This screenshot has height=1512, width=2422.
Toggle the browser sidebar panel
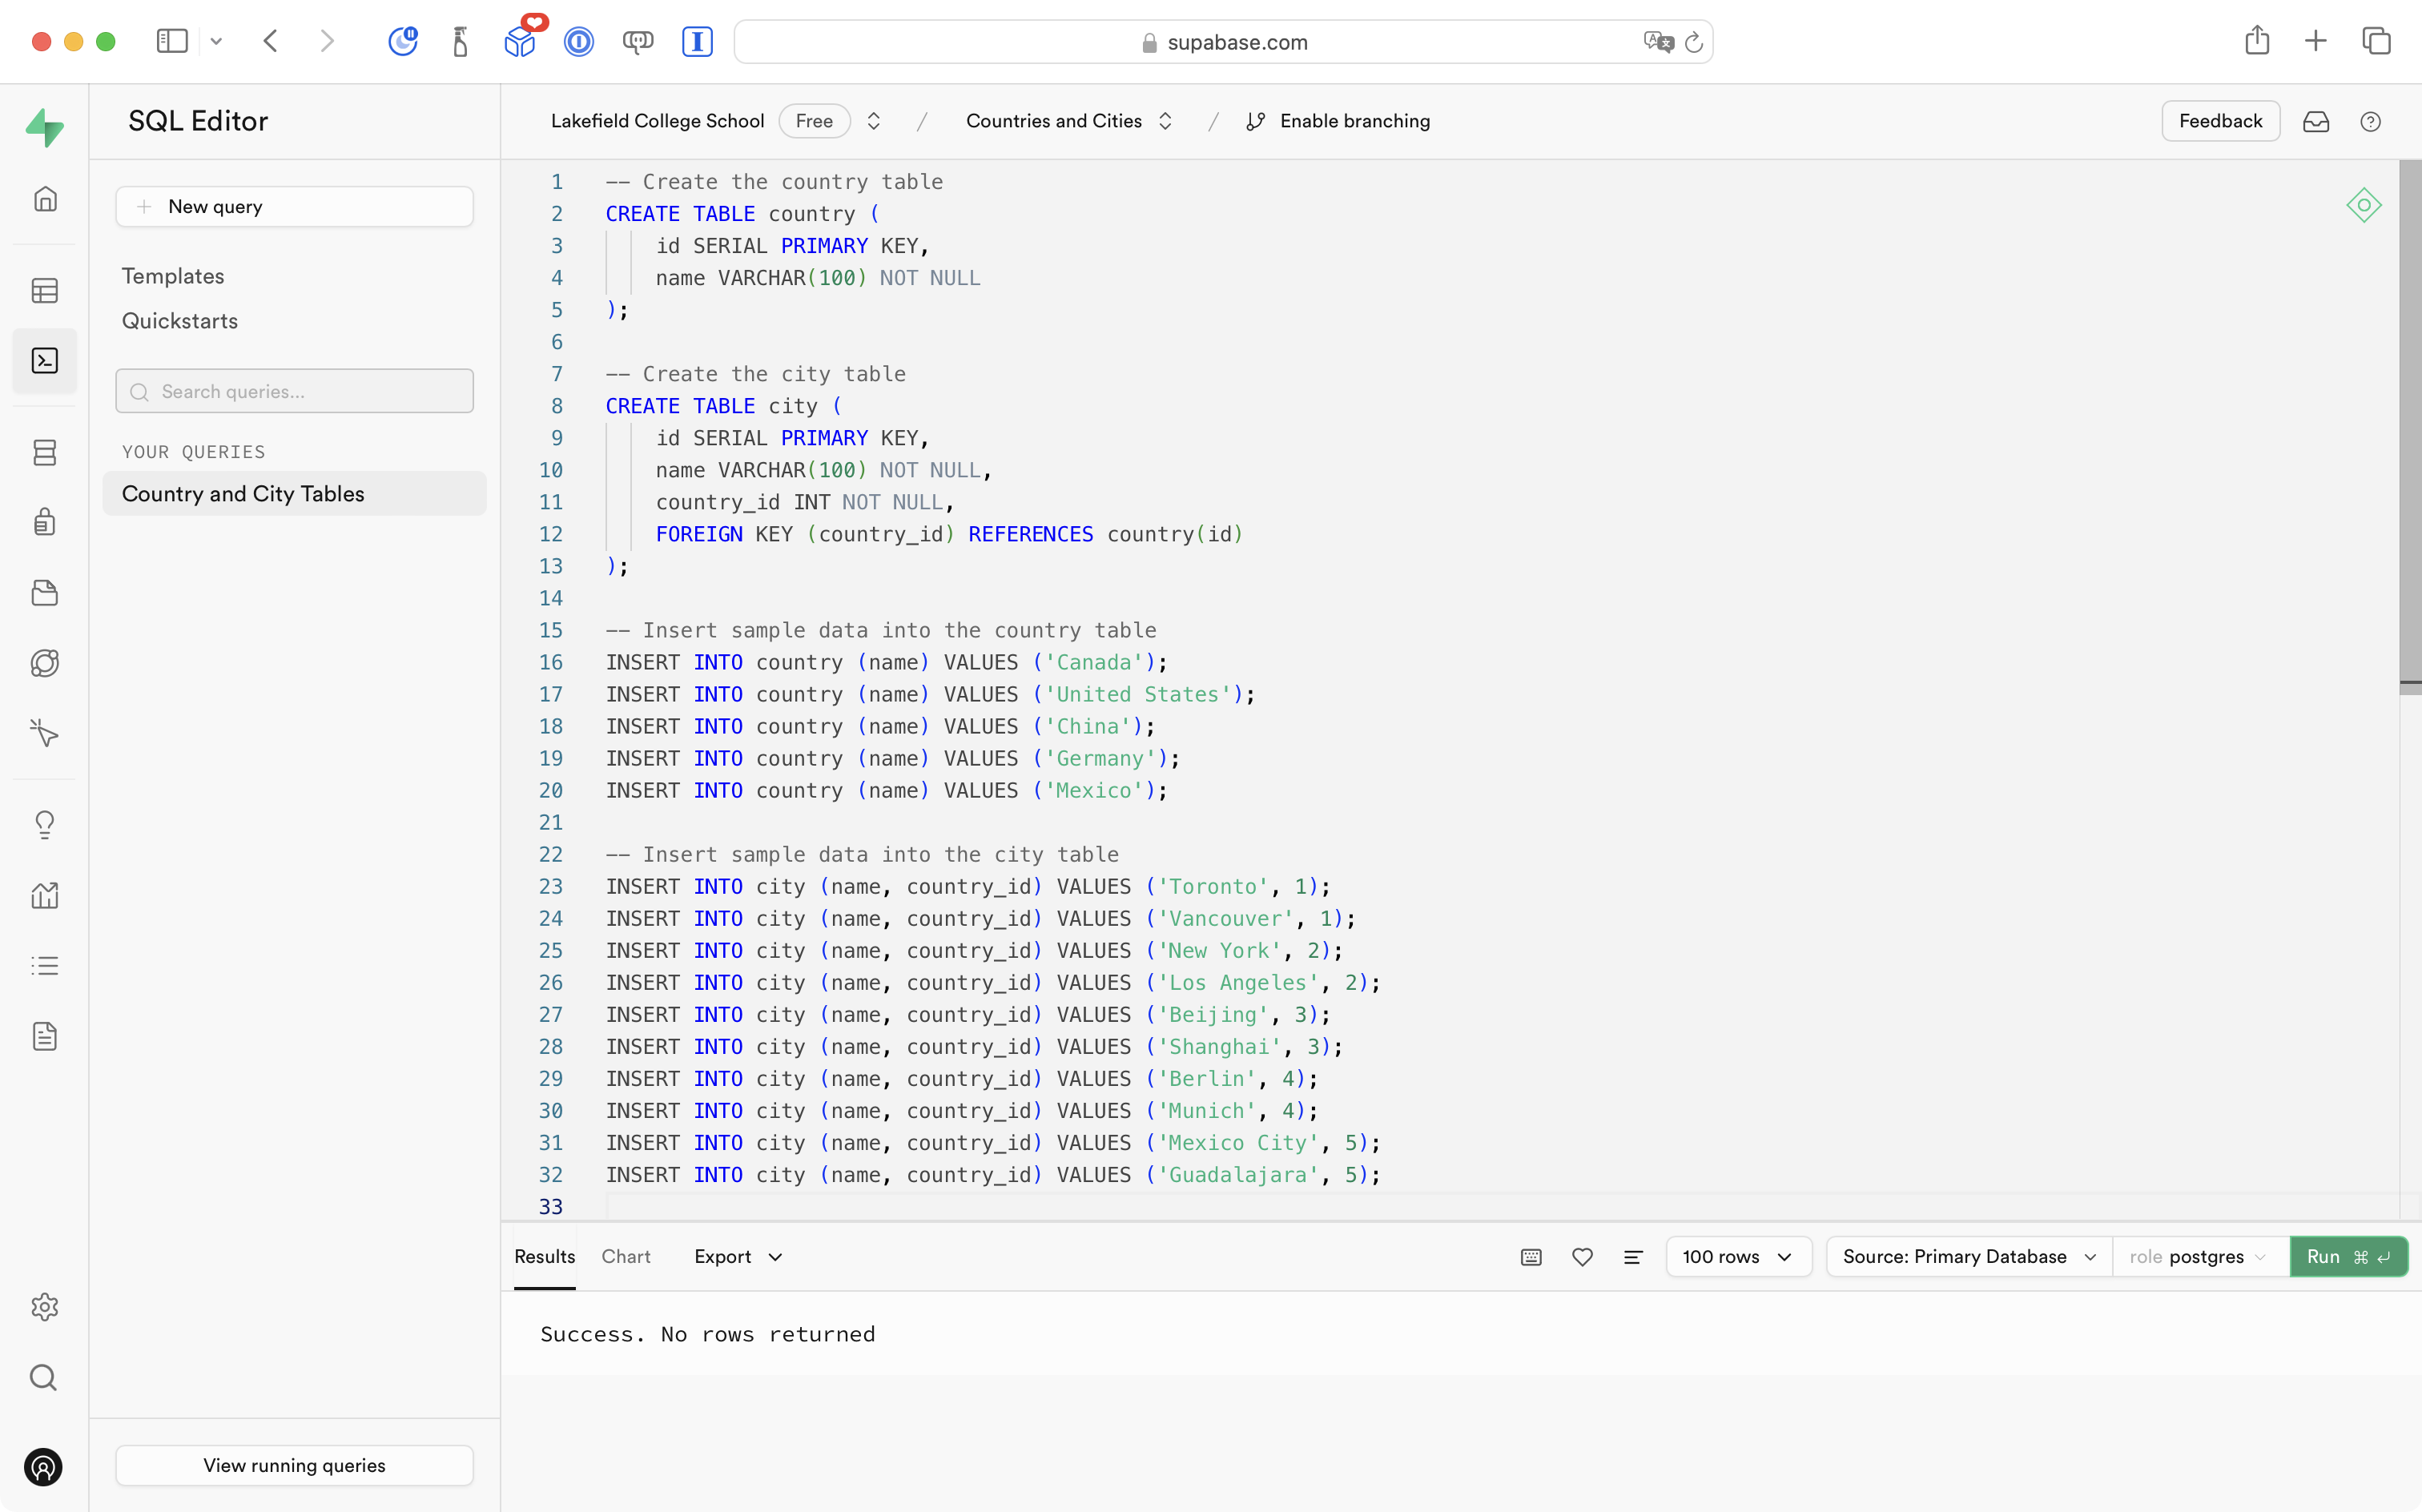tap(172, 41)
